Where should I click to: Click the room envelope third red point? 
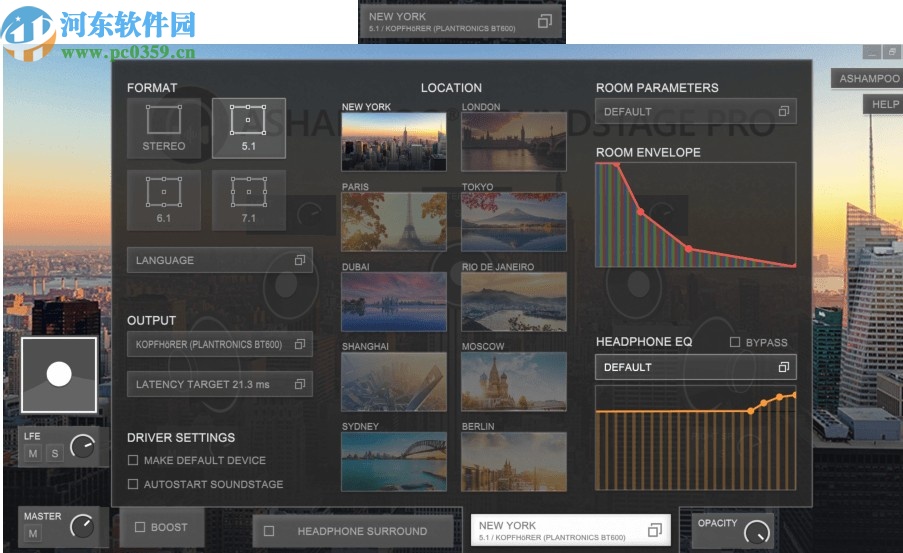[x=689, y=249]
